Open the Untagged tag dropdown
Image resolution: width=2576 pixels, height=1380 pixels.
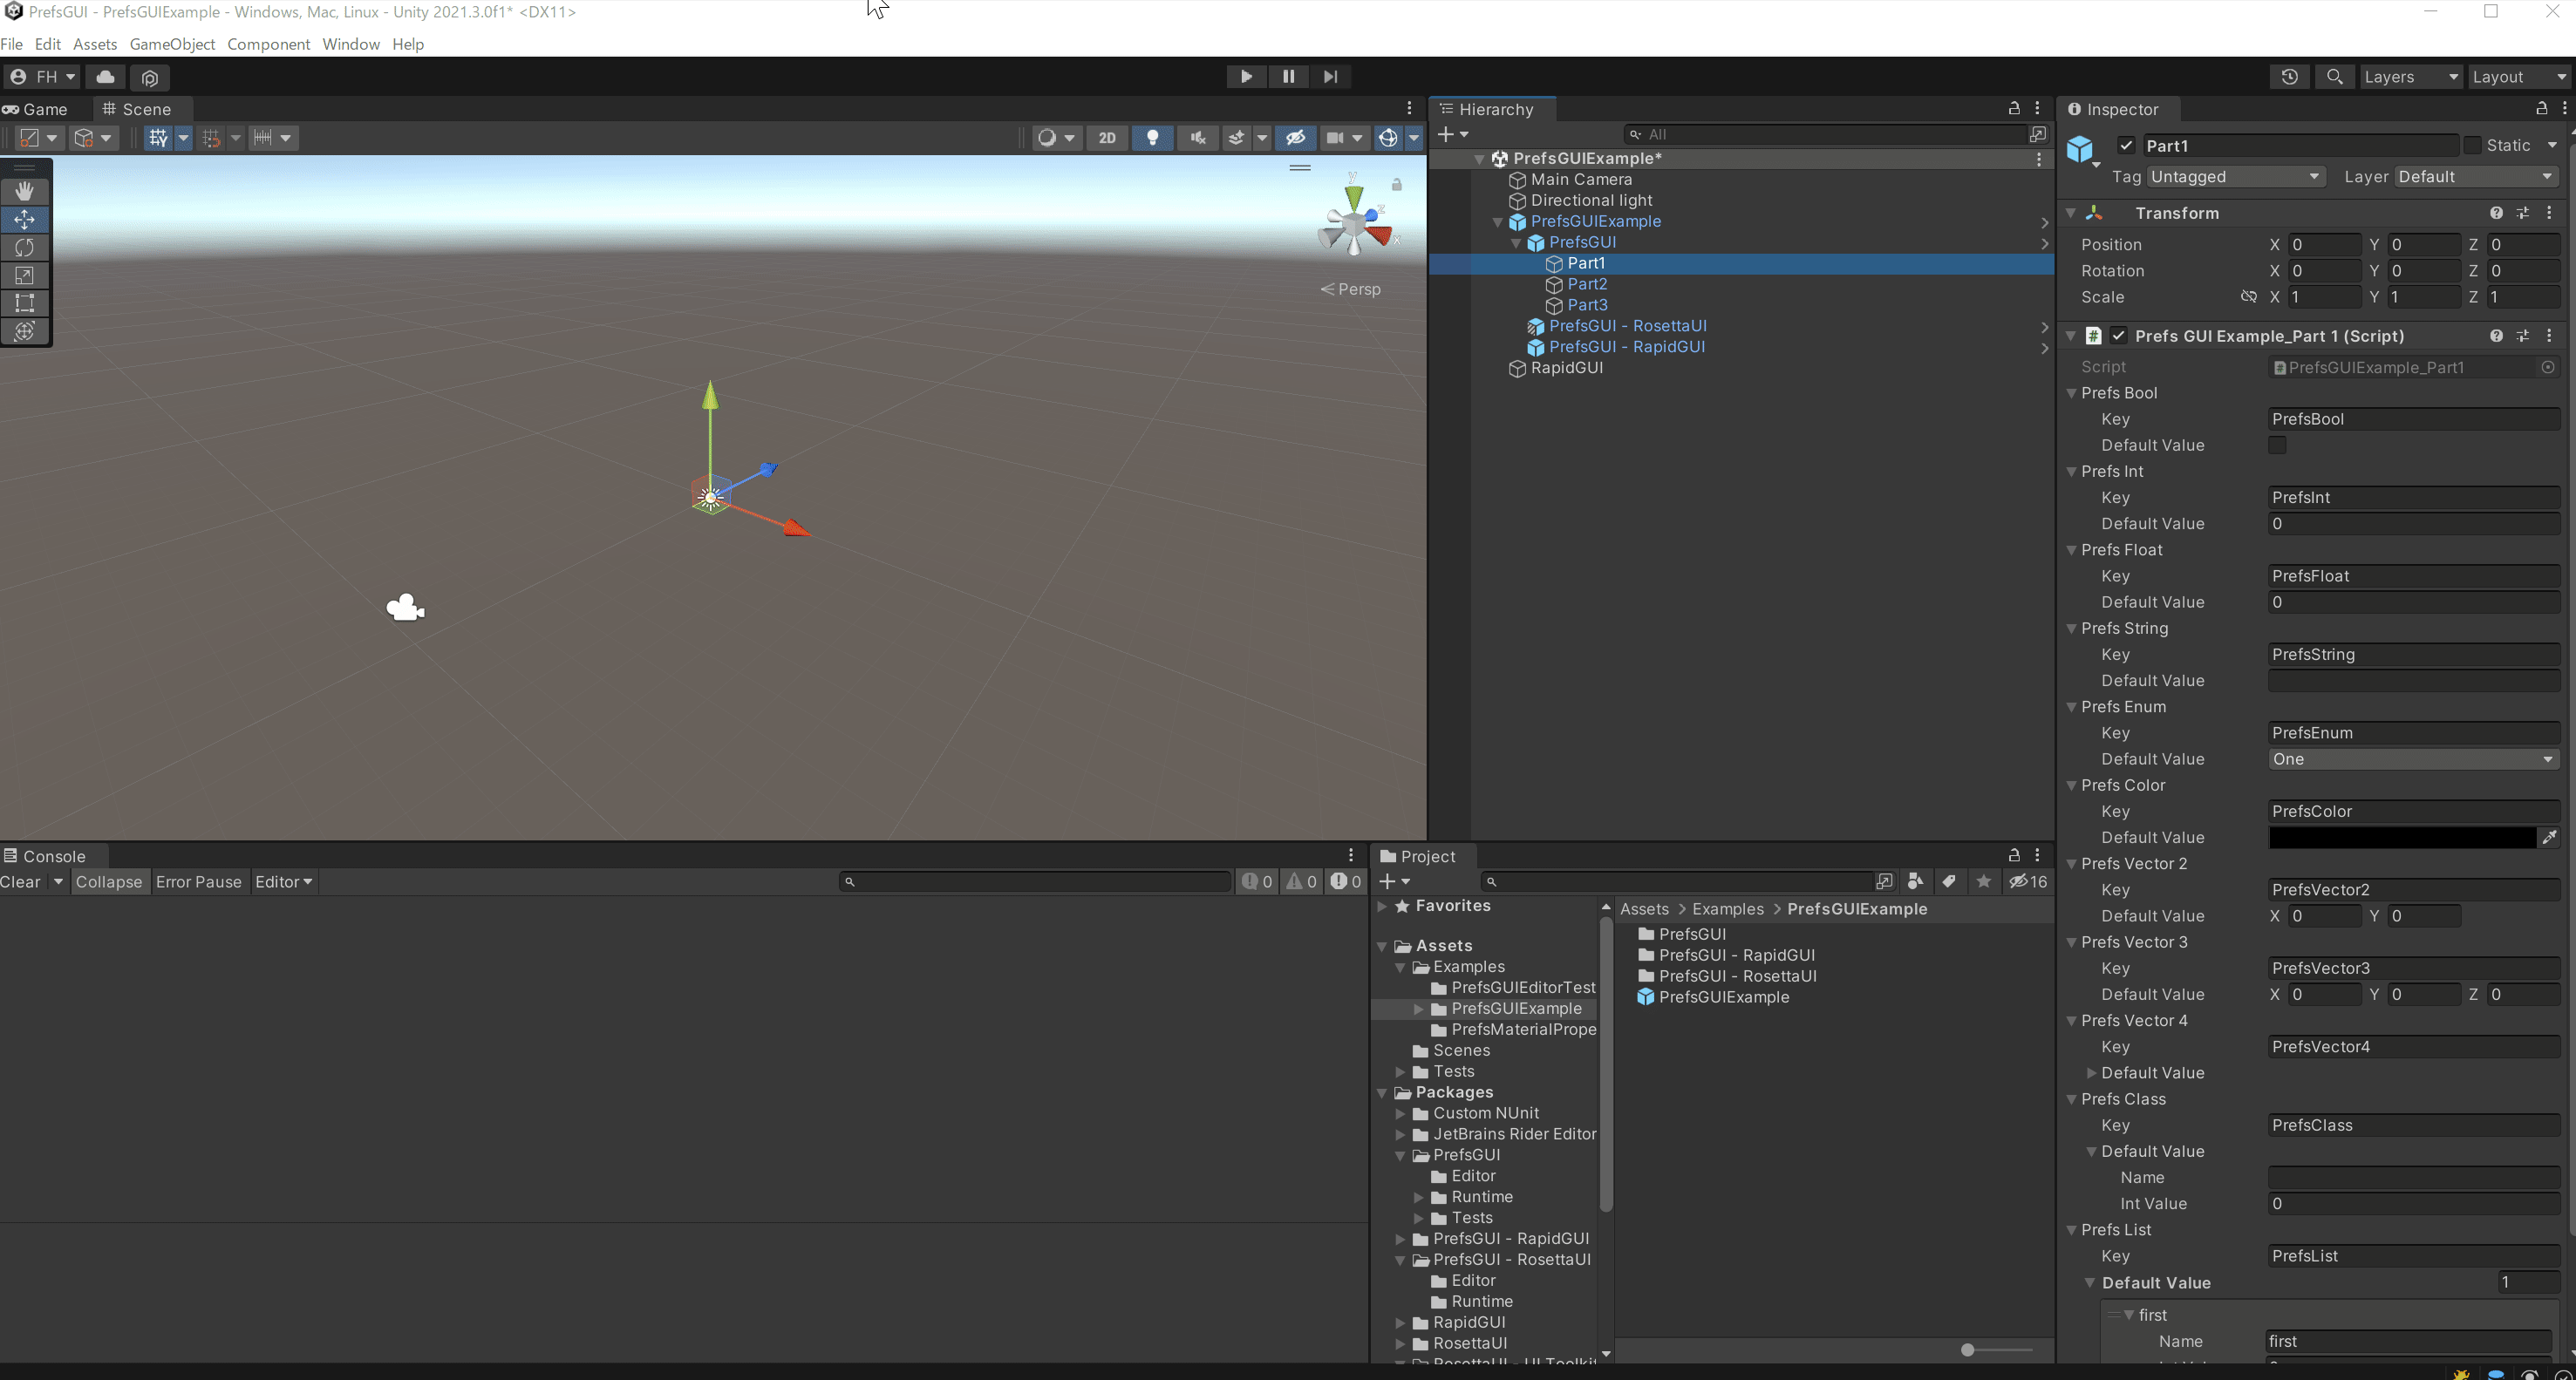2234,177
